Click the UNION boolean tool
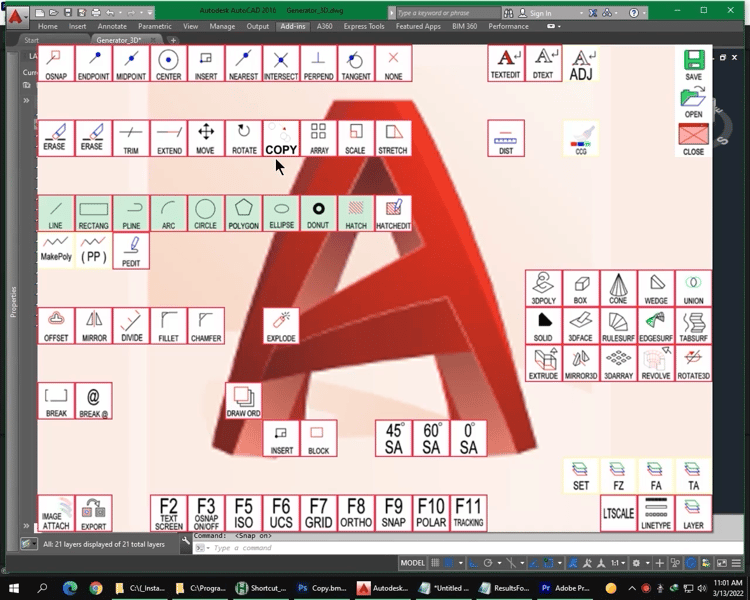The height and width of the screenshot is (600, 750). point(693,288)
